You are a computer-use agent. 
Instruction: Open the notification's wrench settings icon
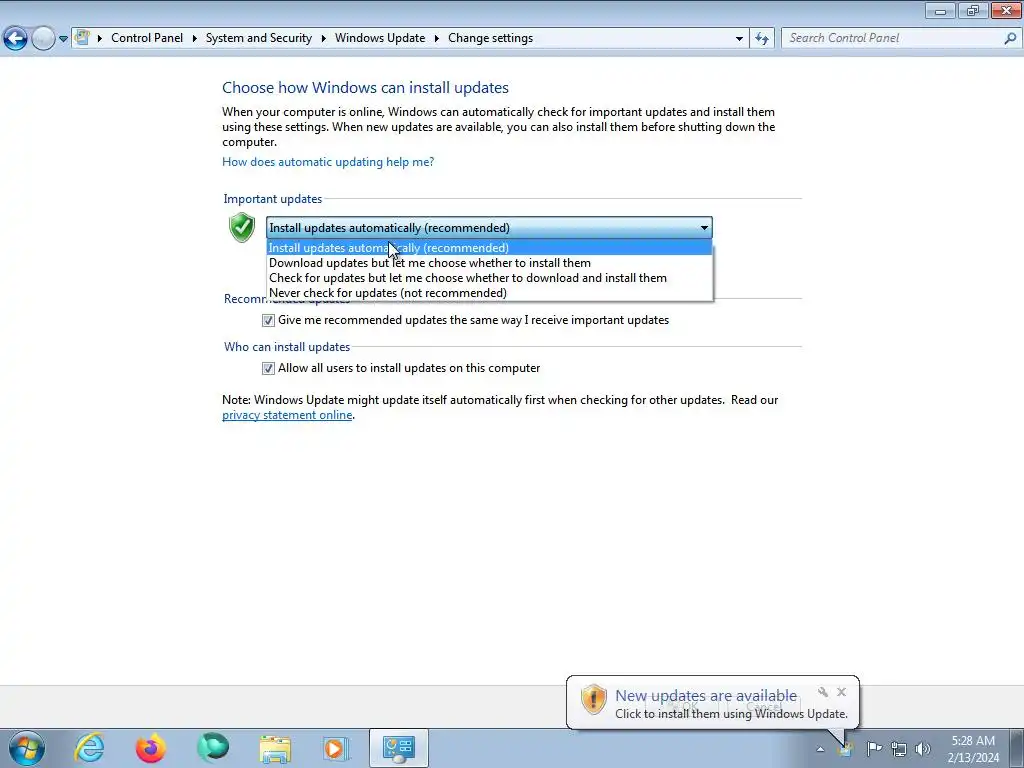coord(823,692)
